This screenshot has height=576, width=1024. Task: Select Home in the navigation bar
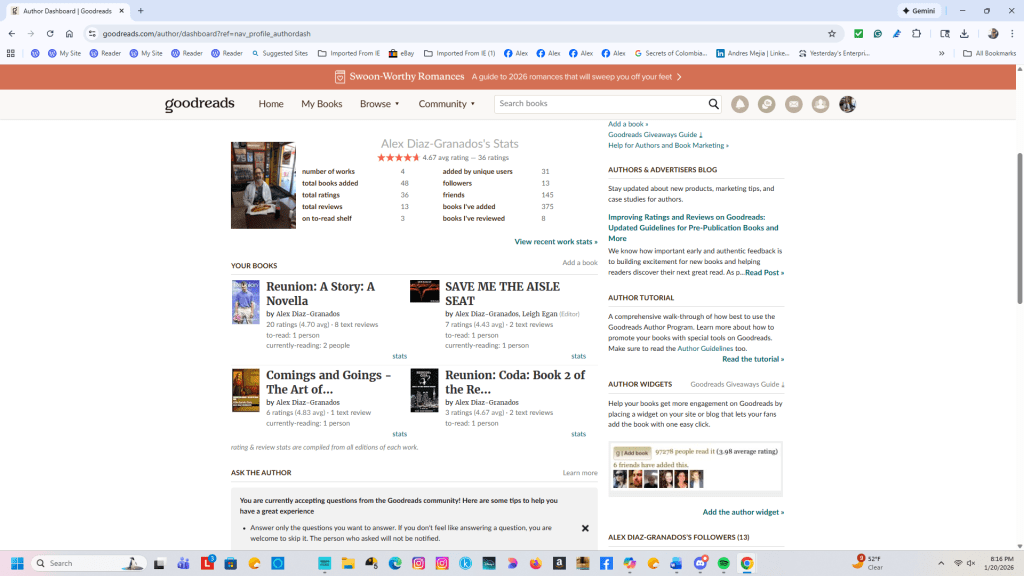pyautogui.click(x=271, y=104)
